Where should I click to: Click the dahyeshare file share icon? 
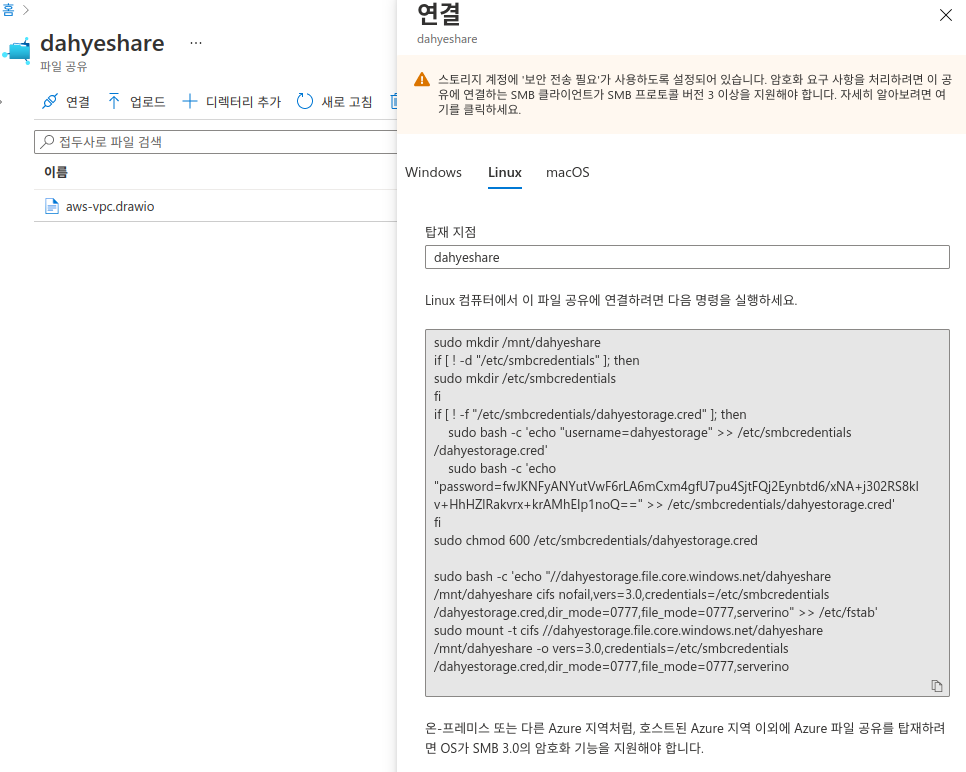point(17,51)
